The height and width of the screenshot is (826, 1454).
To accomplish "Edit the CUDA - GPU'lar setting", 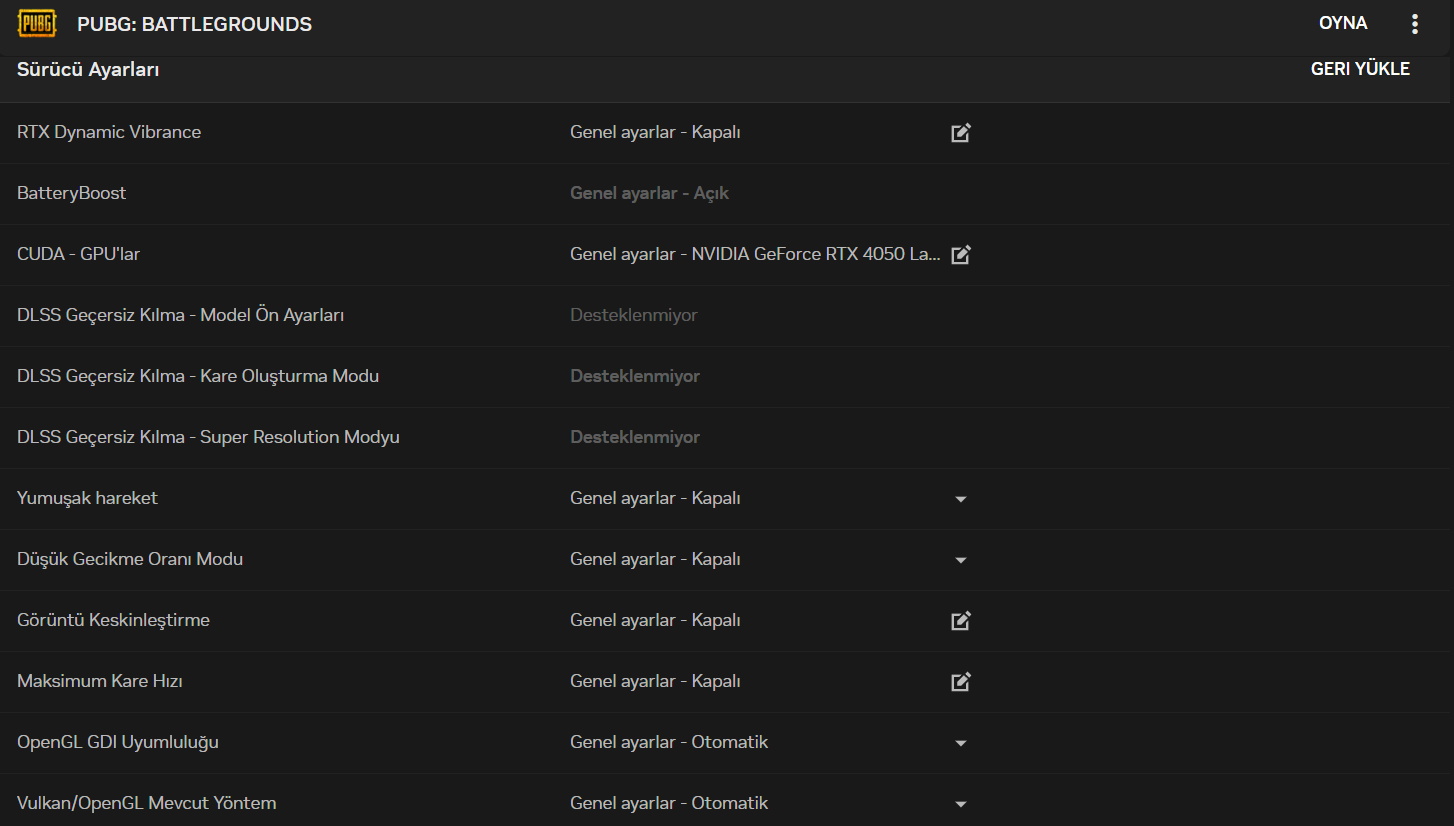I will click(x=961, y=255).
